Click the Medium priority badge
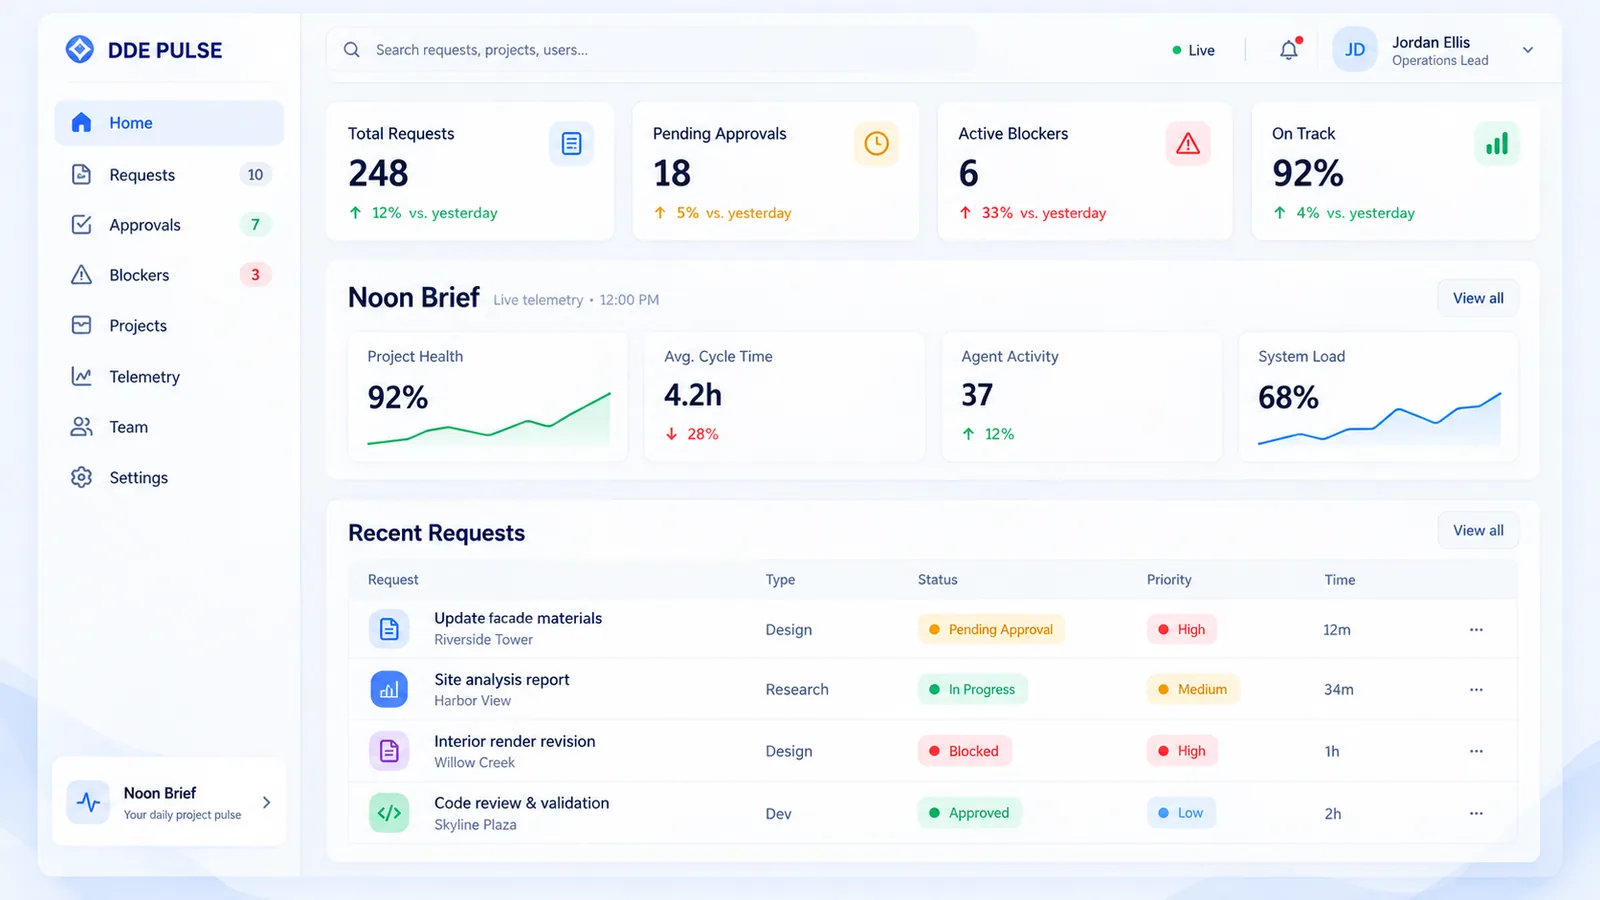Viewport: 1600px width, 900px height. coord(1192,689)
